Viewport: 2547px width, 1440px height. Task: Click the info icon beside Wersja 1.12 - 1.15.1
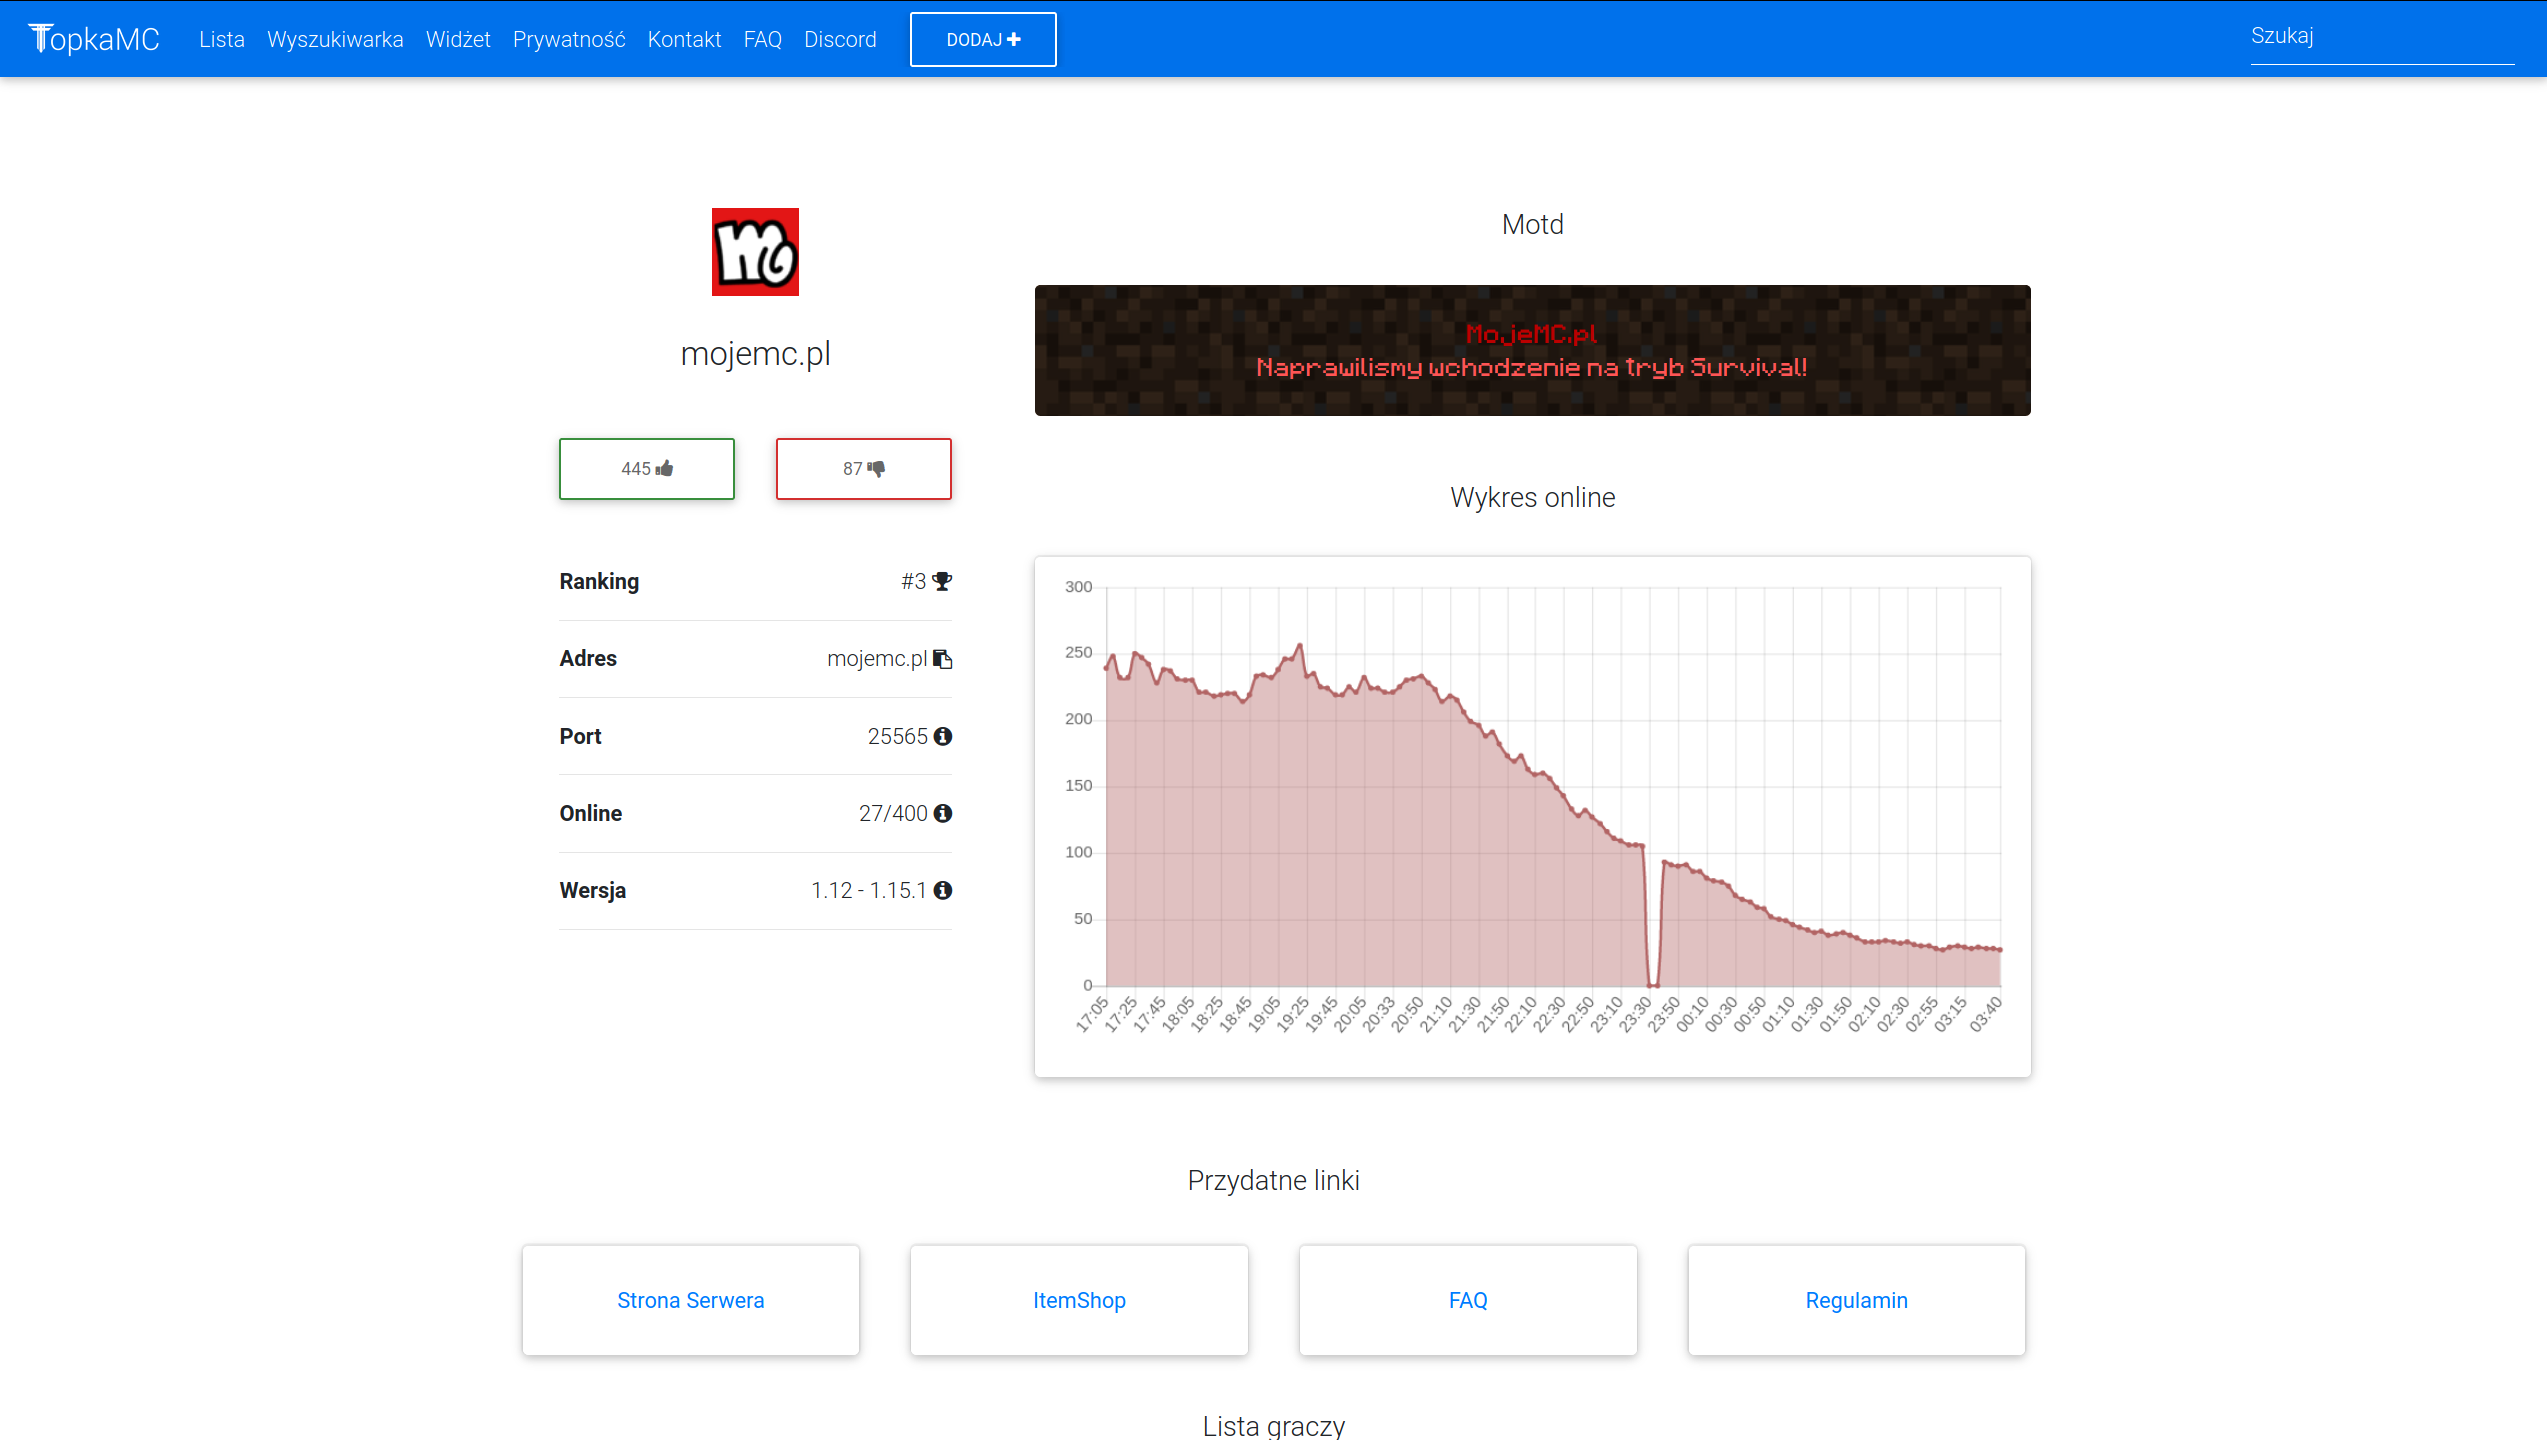[942, 890]
